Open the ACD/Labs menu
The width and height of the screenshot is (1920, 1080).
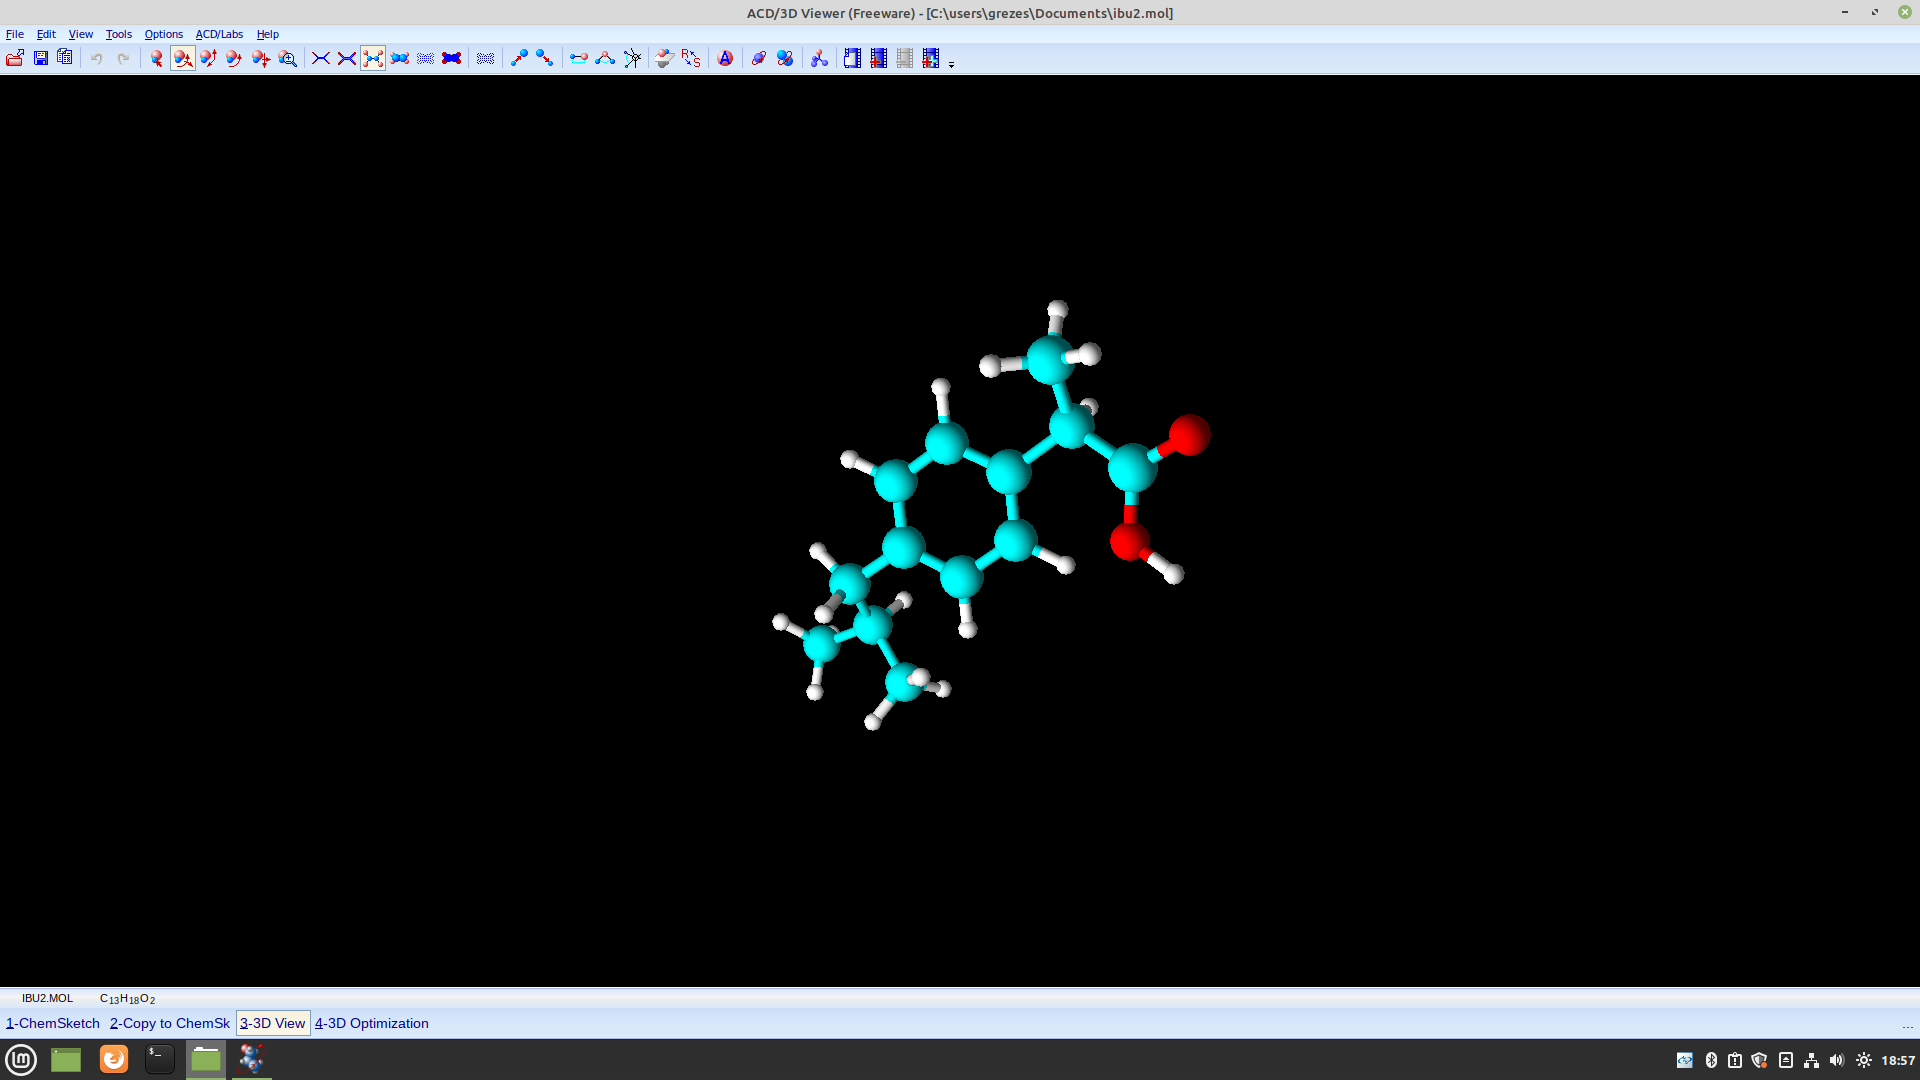(219, 34)
